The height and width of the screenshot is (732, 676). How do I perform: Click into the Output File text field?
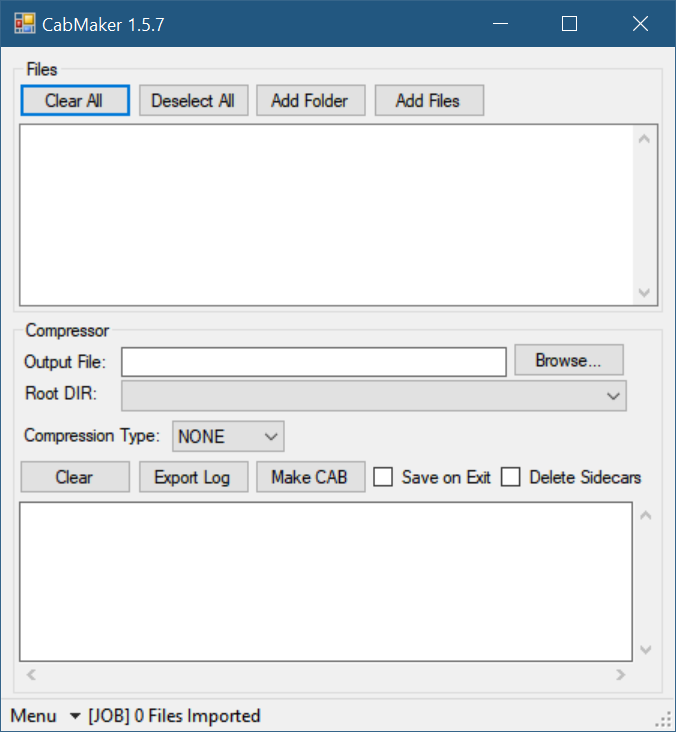coord(313,362)
